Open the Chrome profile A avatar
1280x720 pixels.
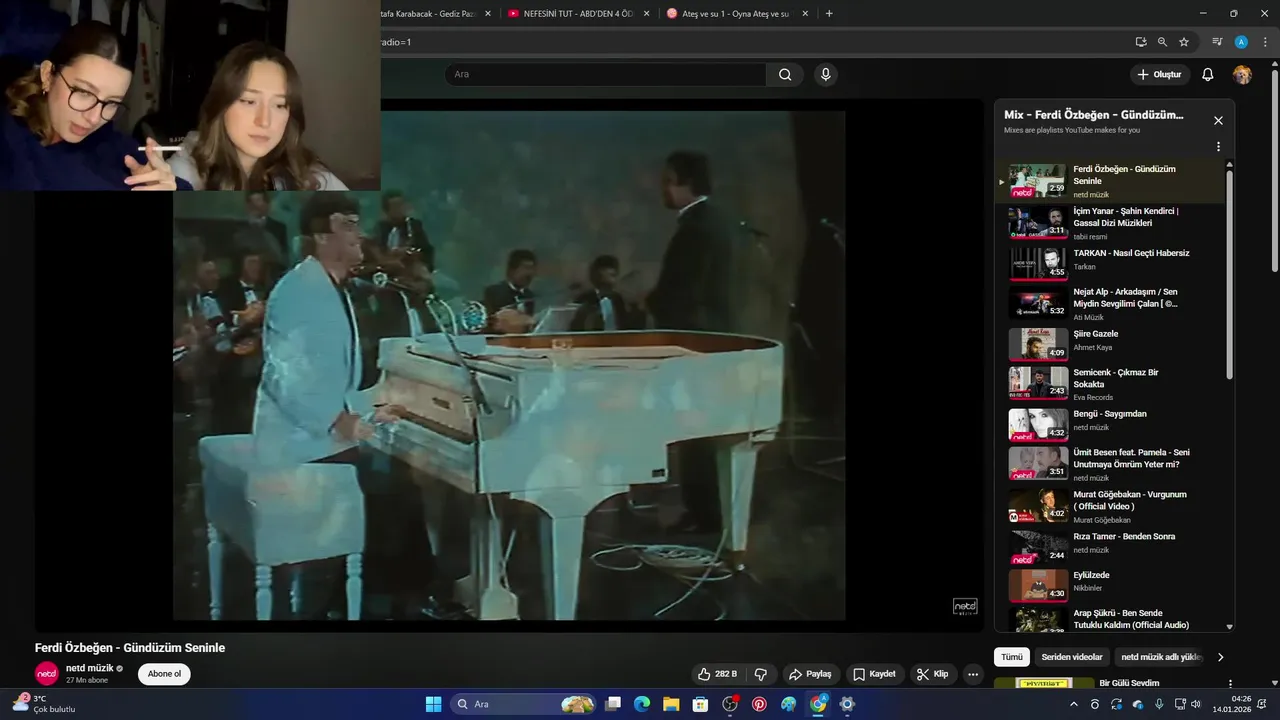click(1241, 42)
